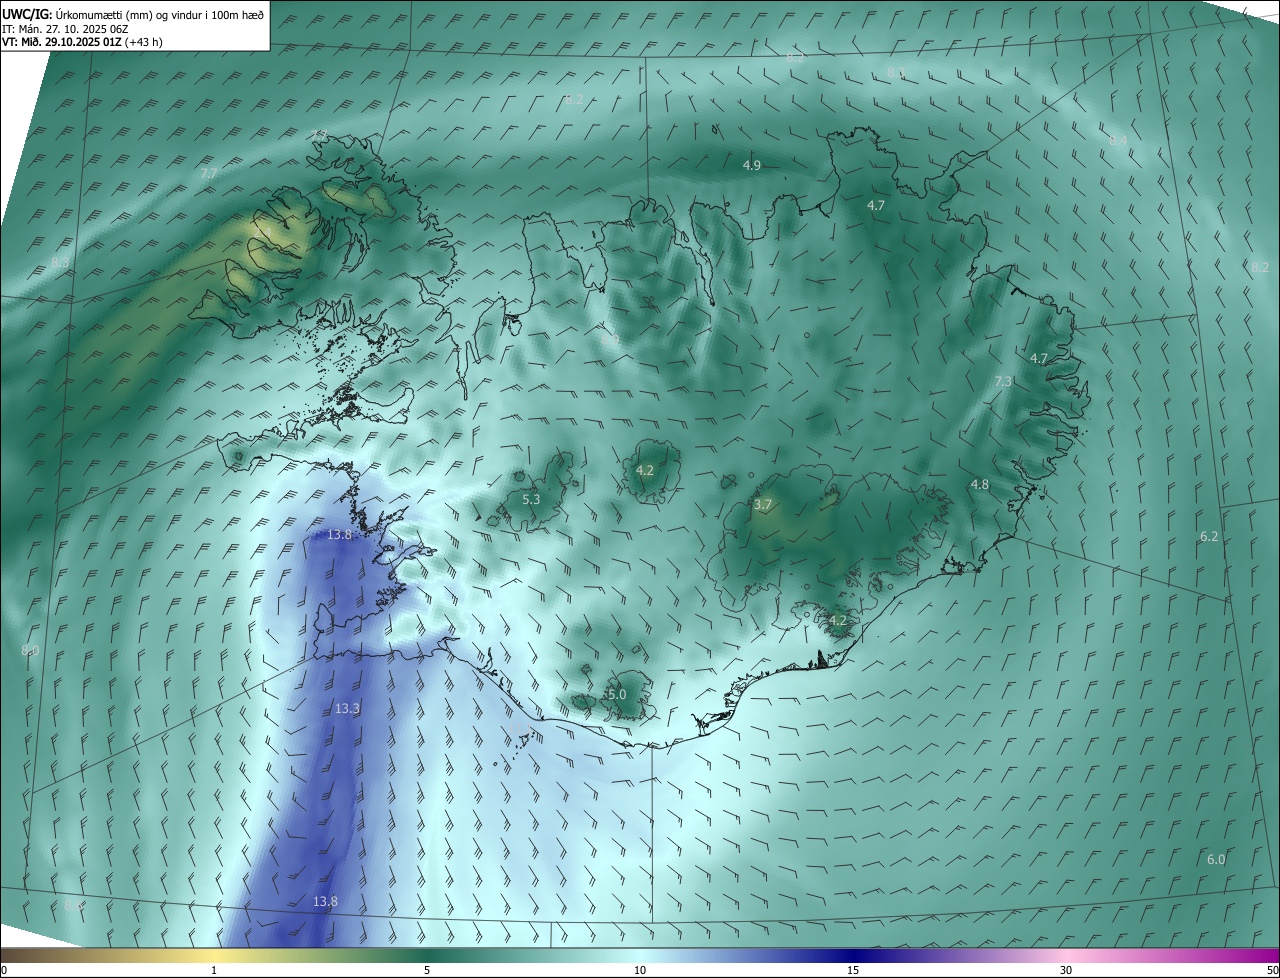Click the 8.0 value at the western edge

pyautogui.click(x=30, y=650)
